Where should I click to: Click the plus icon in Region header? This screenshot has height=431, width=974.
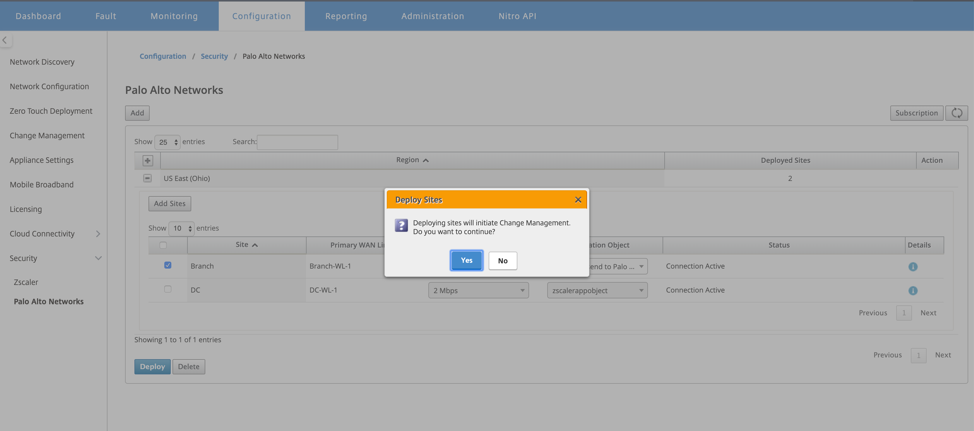[148, 160]
